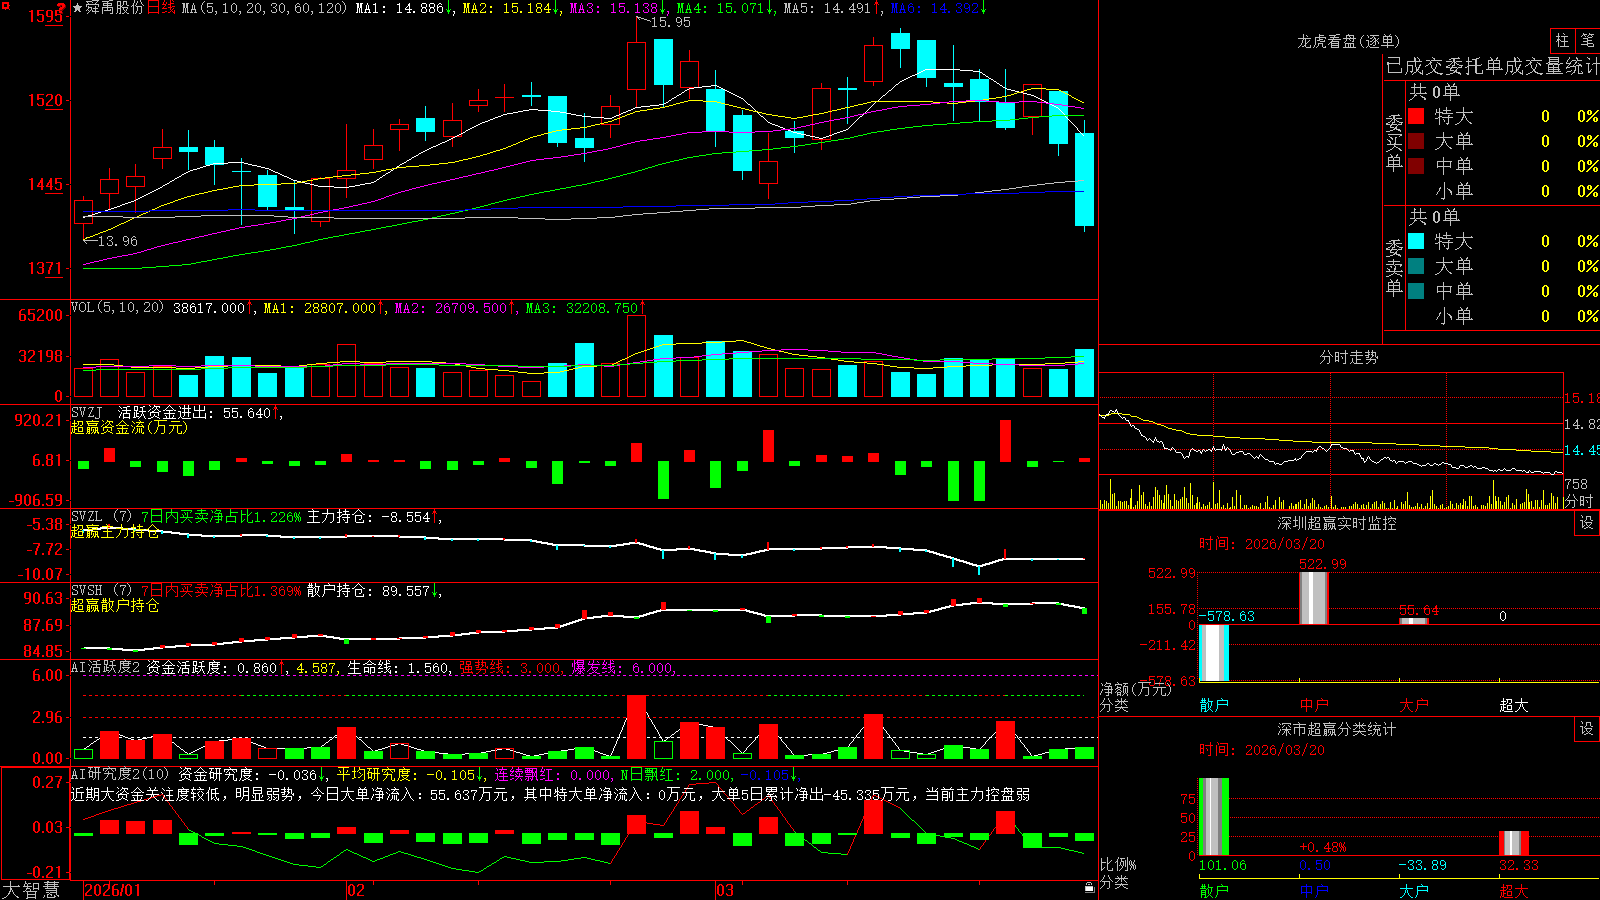Click the 深圳超赢实时监控 panel title
The image size is (1600, 900).
[1337, 523]
